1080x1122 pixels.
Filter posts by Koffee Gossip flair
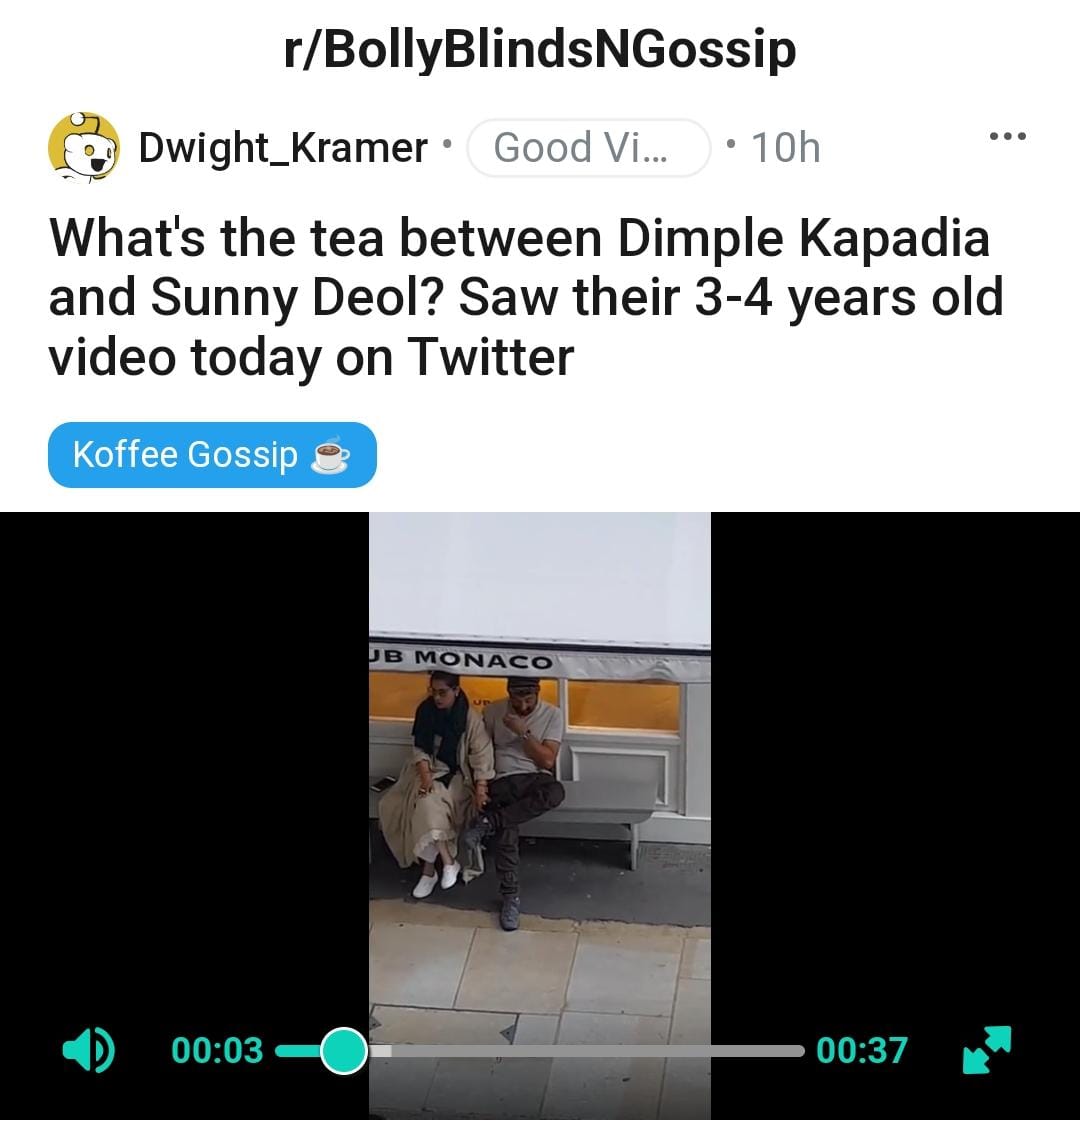pyautogui.click(x=212, y=455)
